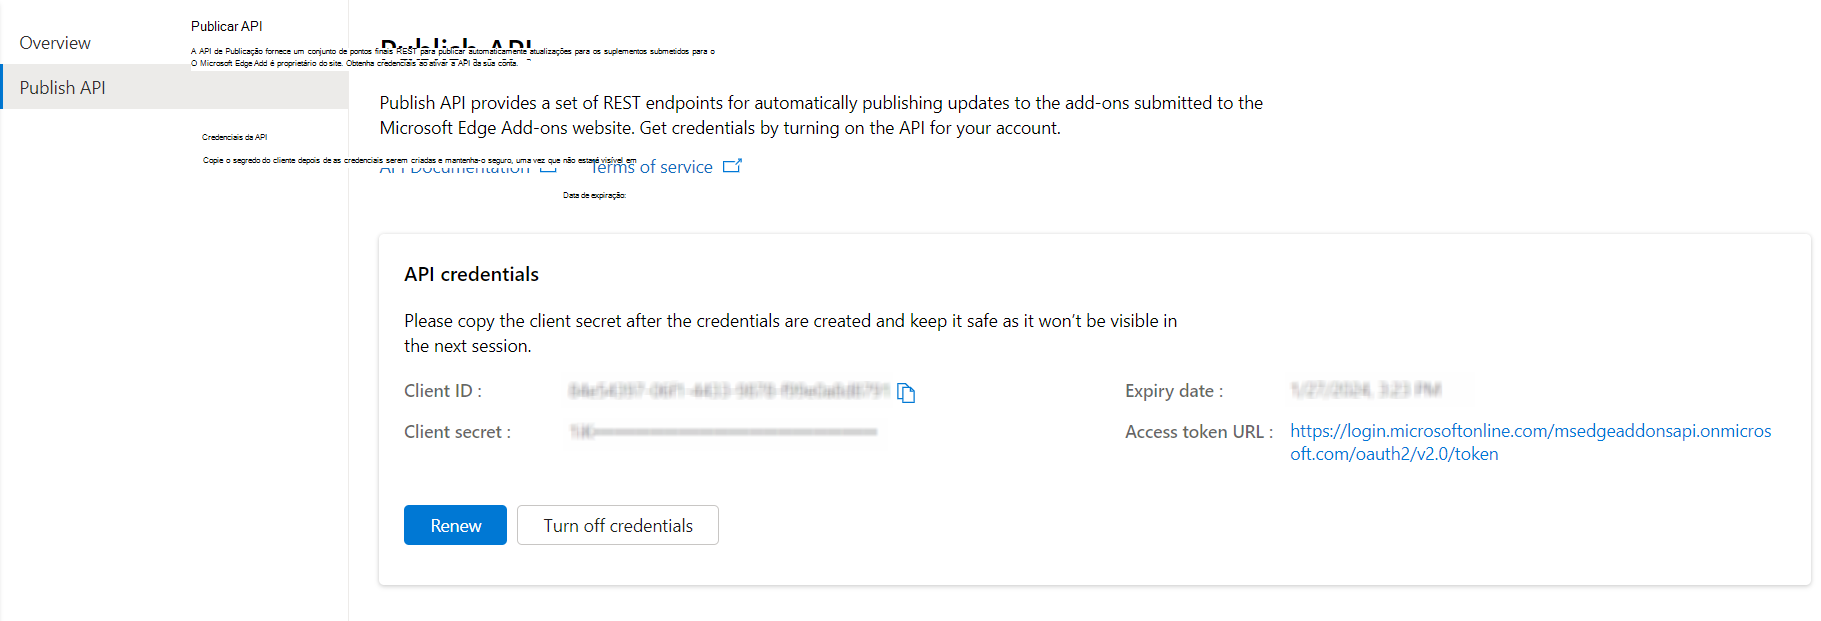Click the masked Client secret value
Screen dimensions: 1821x621
723,432
